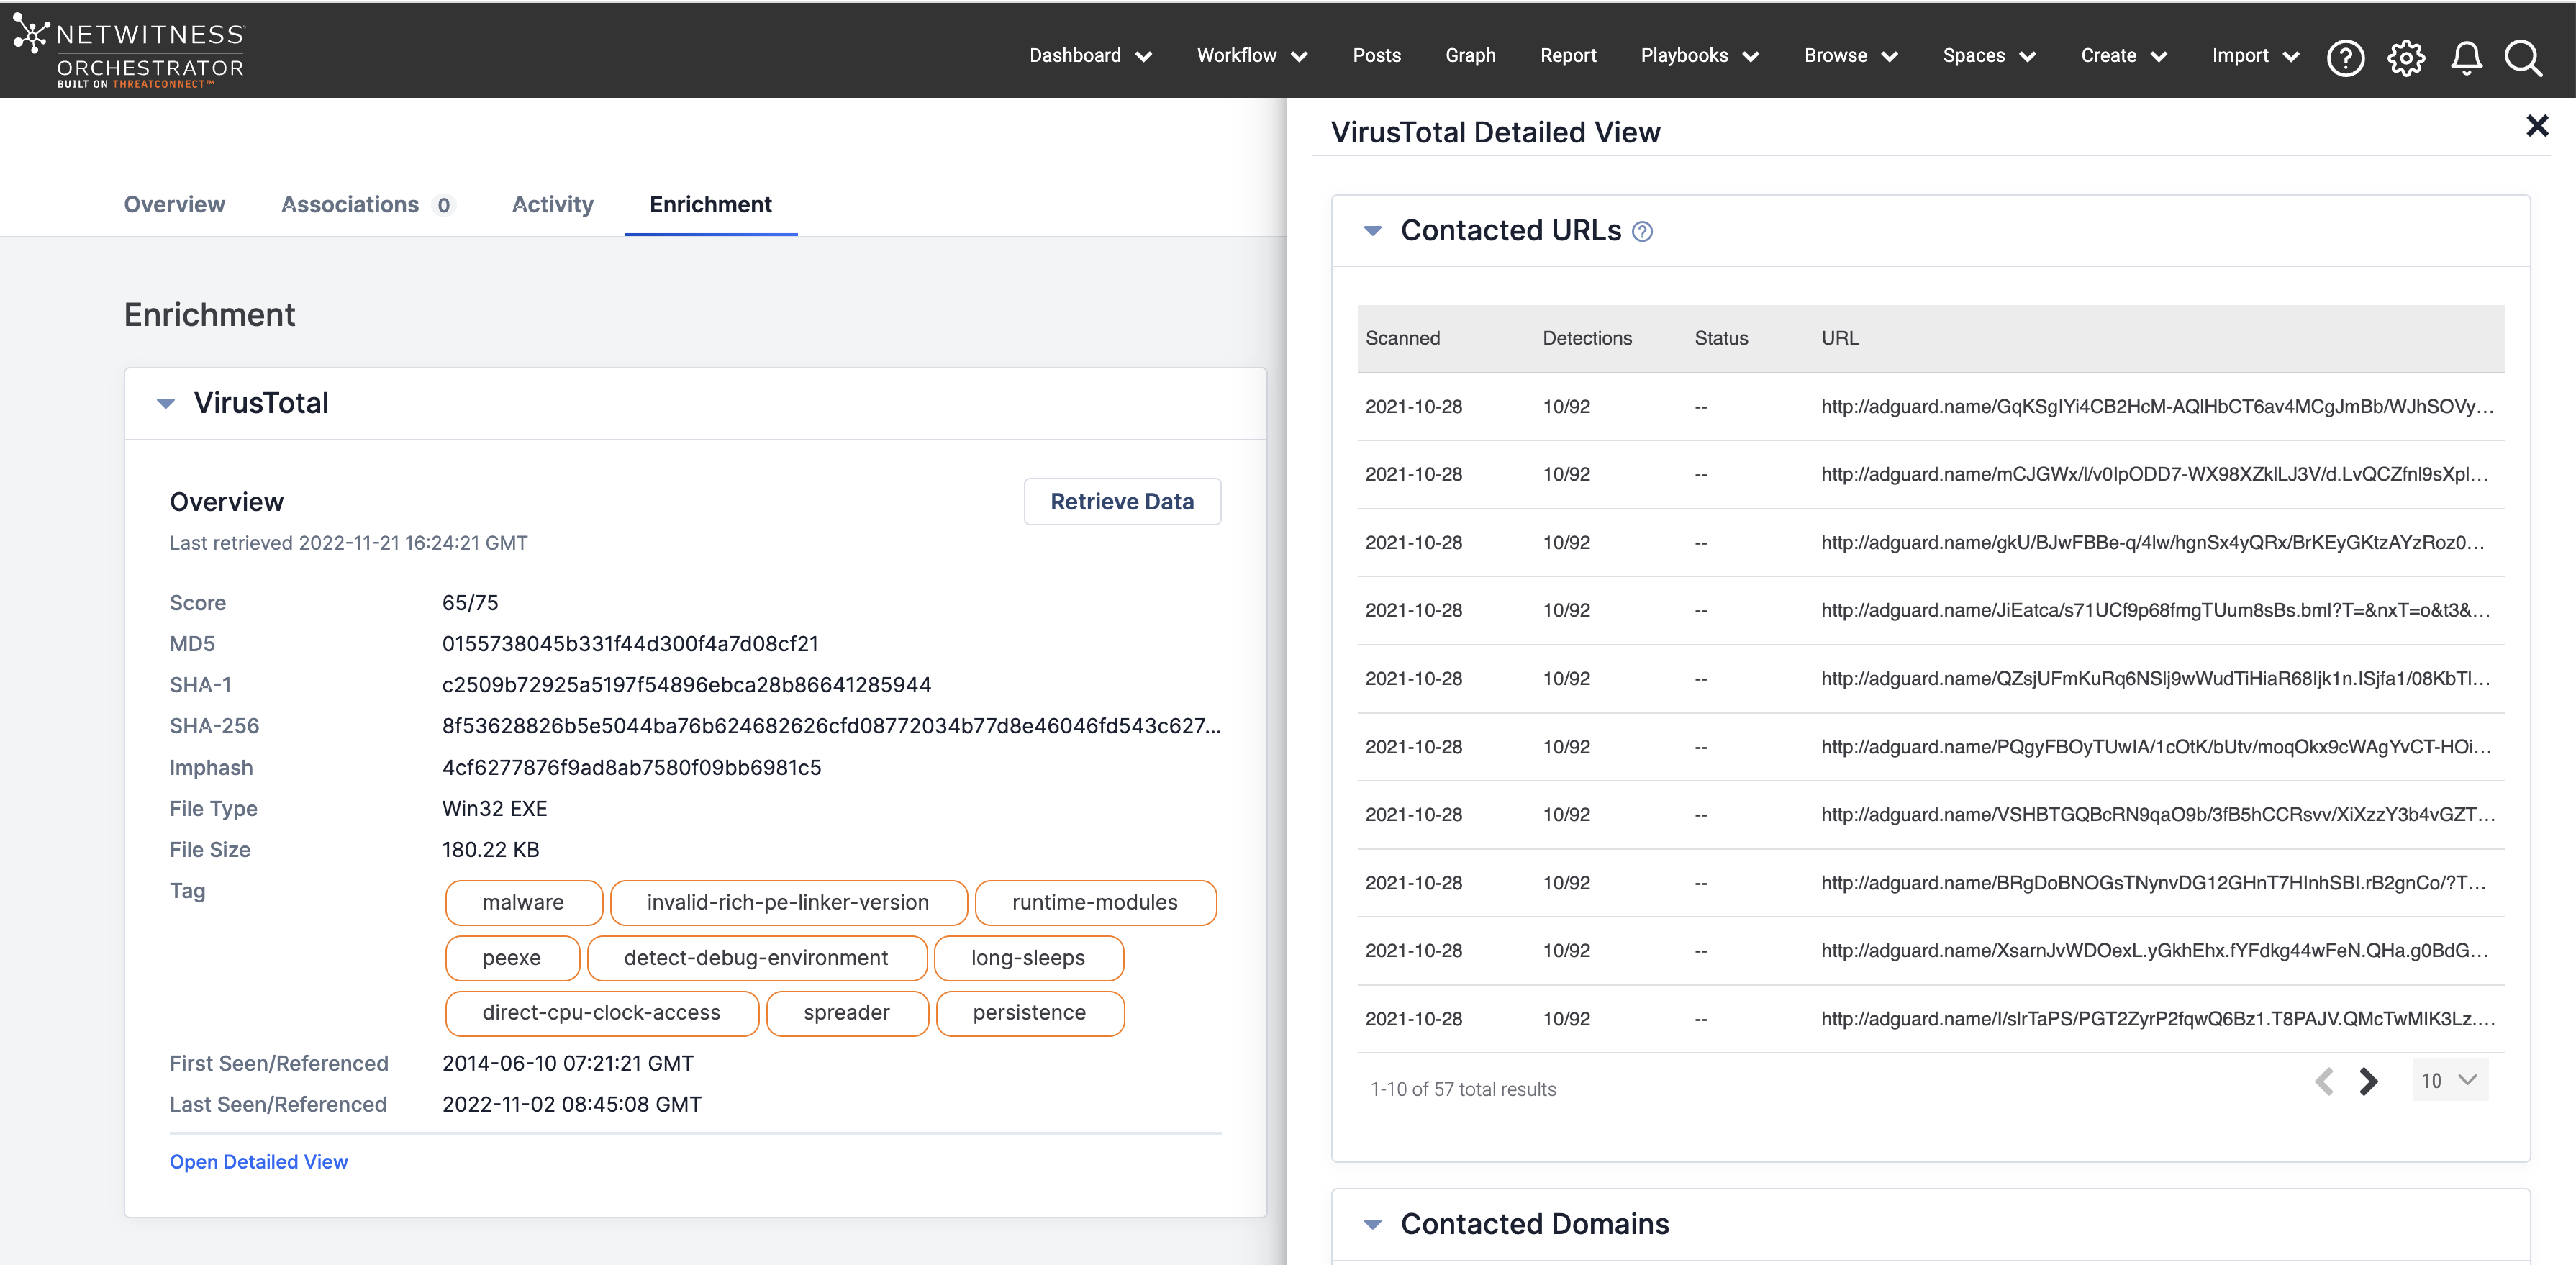Image resolution: width=2576 pixels, height=1265 pixels.
Task: Open the Dashboard dropdown menu
Action: pos(1090,56)
